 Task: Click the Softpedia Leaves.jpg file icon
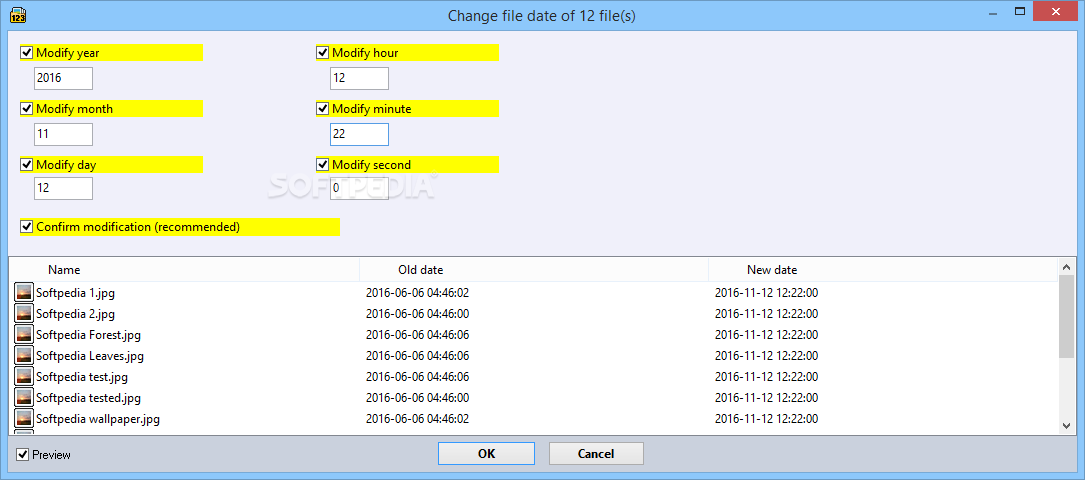point(24,356)
